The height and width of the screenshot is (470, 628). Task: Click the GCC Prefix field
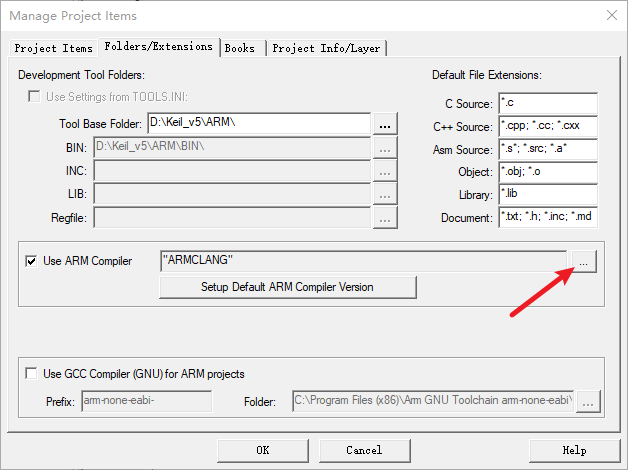click(147, 401)
